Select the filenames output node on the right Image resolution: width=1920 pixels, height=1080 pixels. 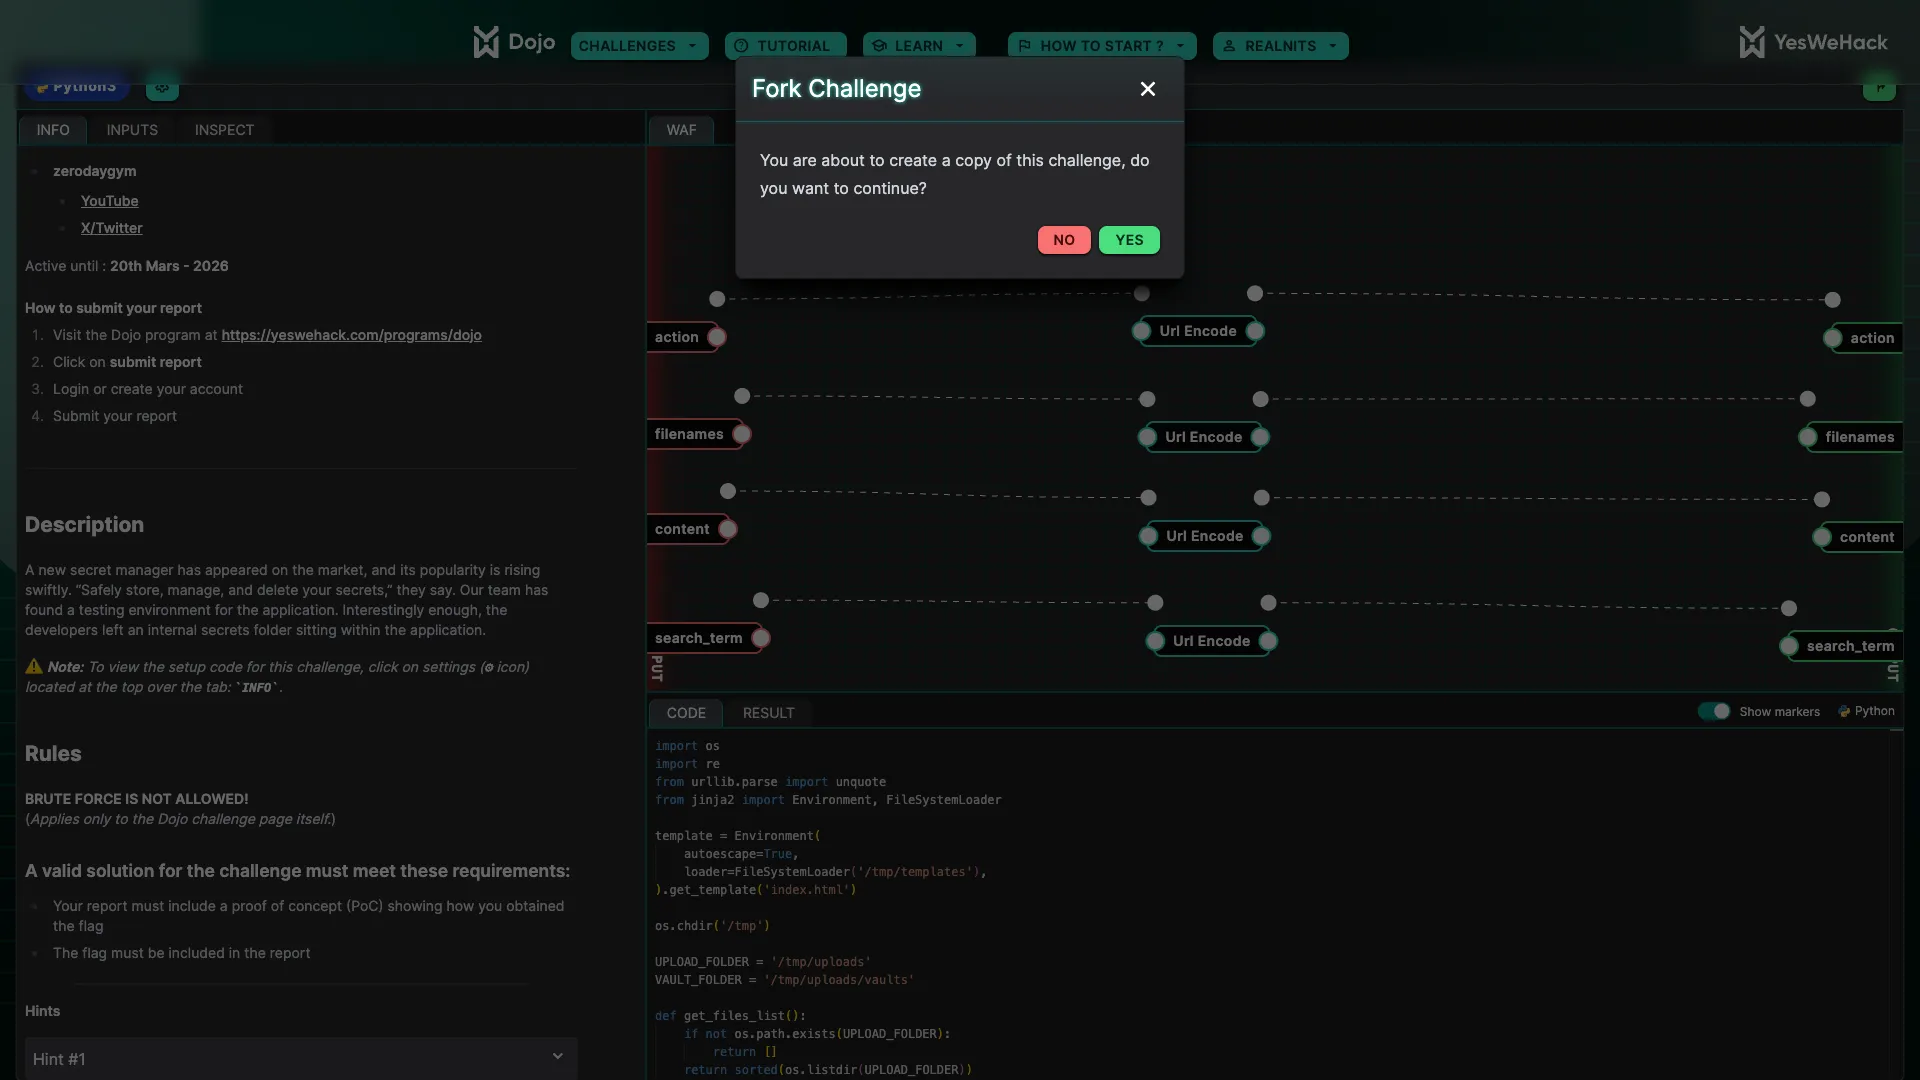coord(1856,437)
